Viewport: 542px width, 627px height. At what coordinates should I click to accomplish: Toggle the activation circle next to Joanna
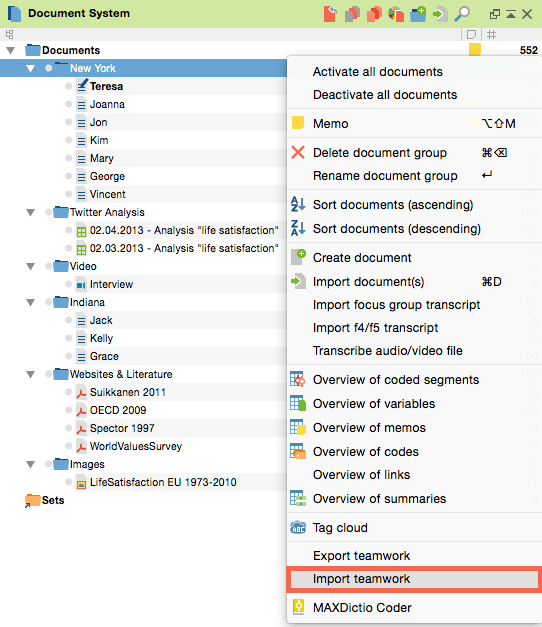(68, 104)
